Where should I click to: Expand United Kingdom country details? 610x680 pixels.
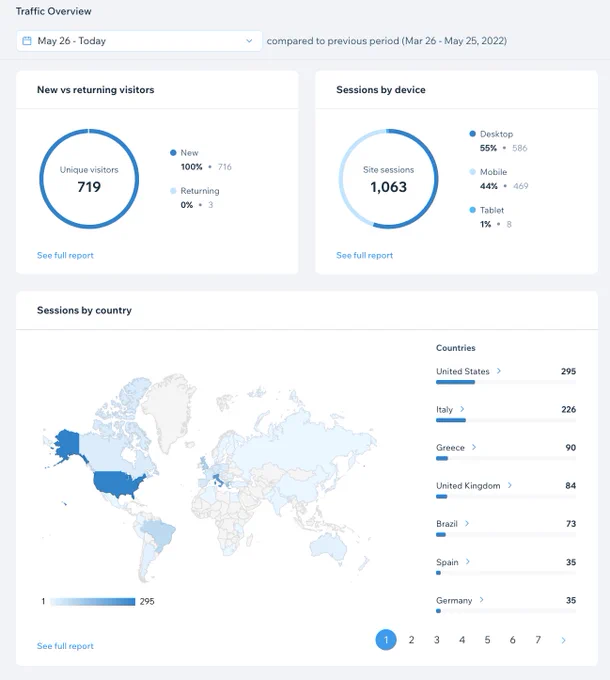[x=510, y=485]
